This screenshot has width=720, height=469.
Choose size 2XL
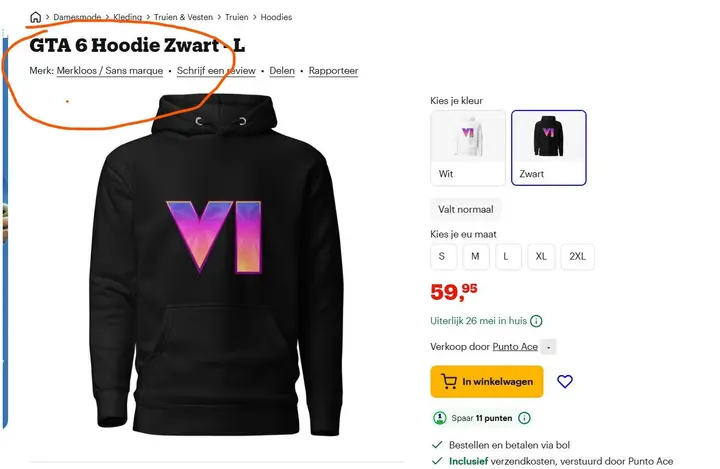click(x=578, y=256)
